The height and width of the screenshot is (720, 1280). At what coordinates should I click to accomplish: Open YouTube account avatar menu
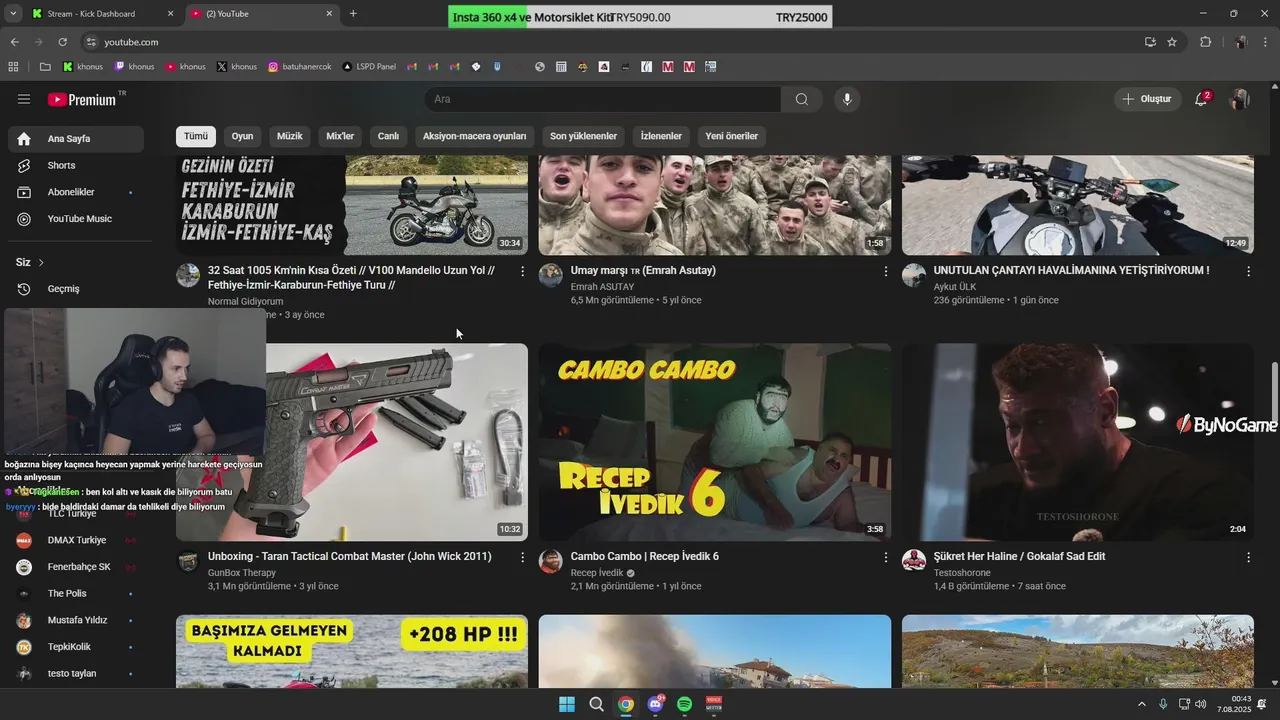click(1240, 99)
